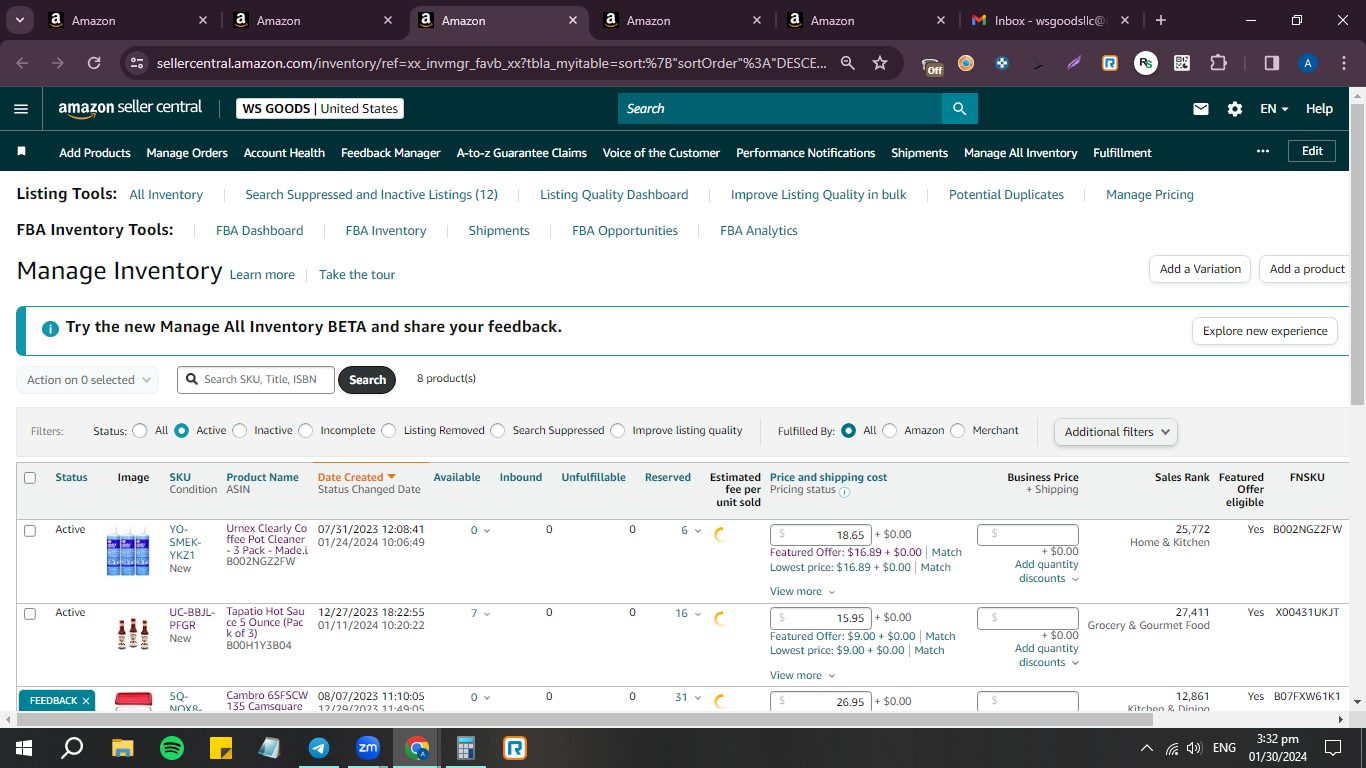Filter Fulfilled By Amazon radio button
Screen dimensions: 1366x768
click(890, 431)
